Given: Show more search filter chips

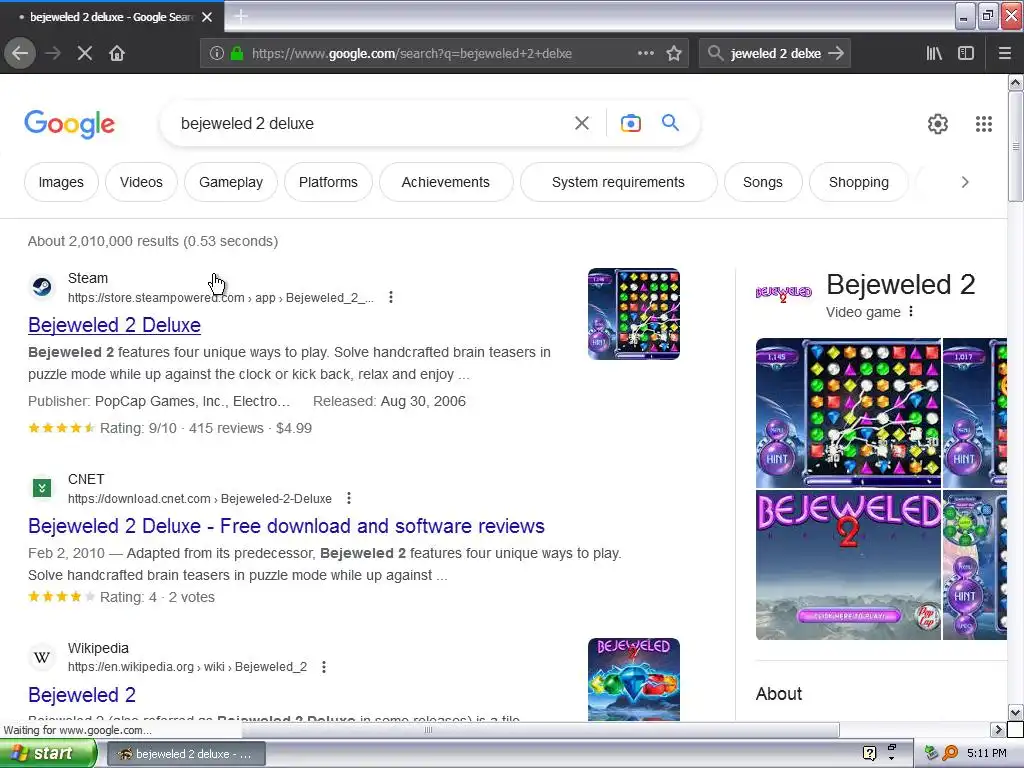Looking at the screenshot, I should coord(965,182).
